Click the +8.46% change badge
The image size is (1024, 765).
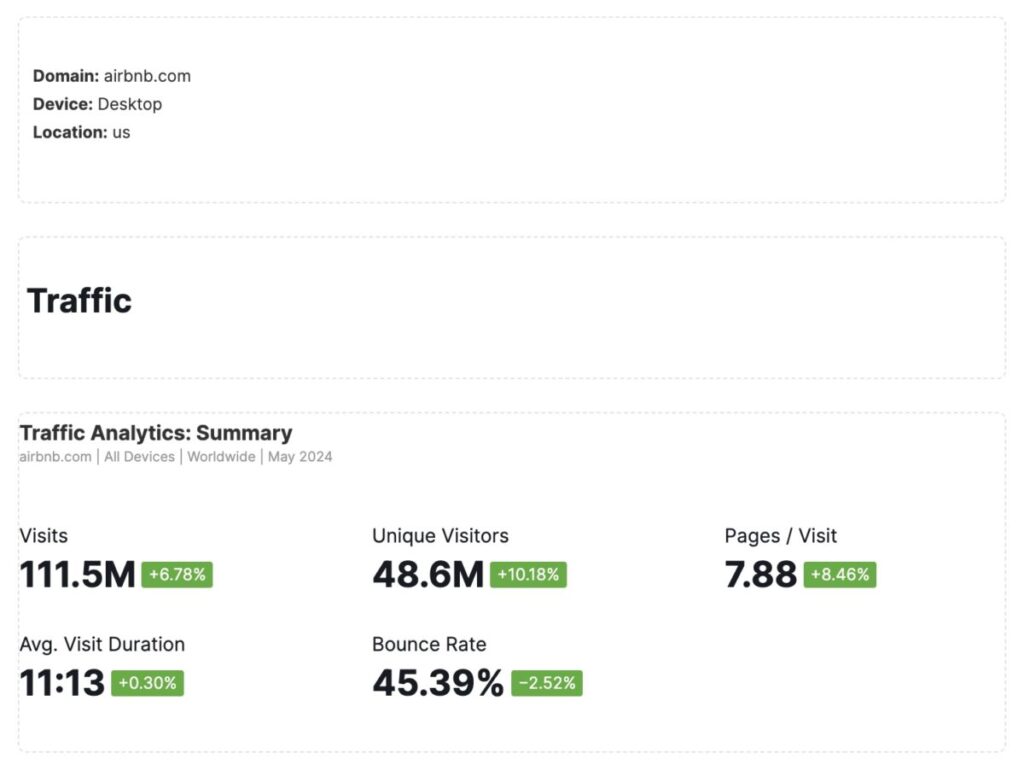click(840, 575)
